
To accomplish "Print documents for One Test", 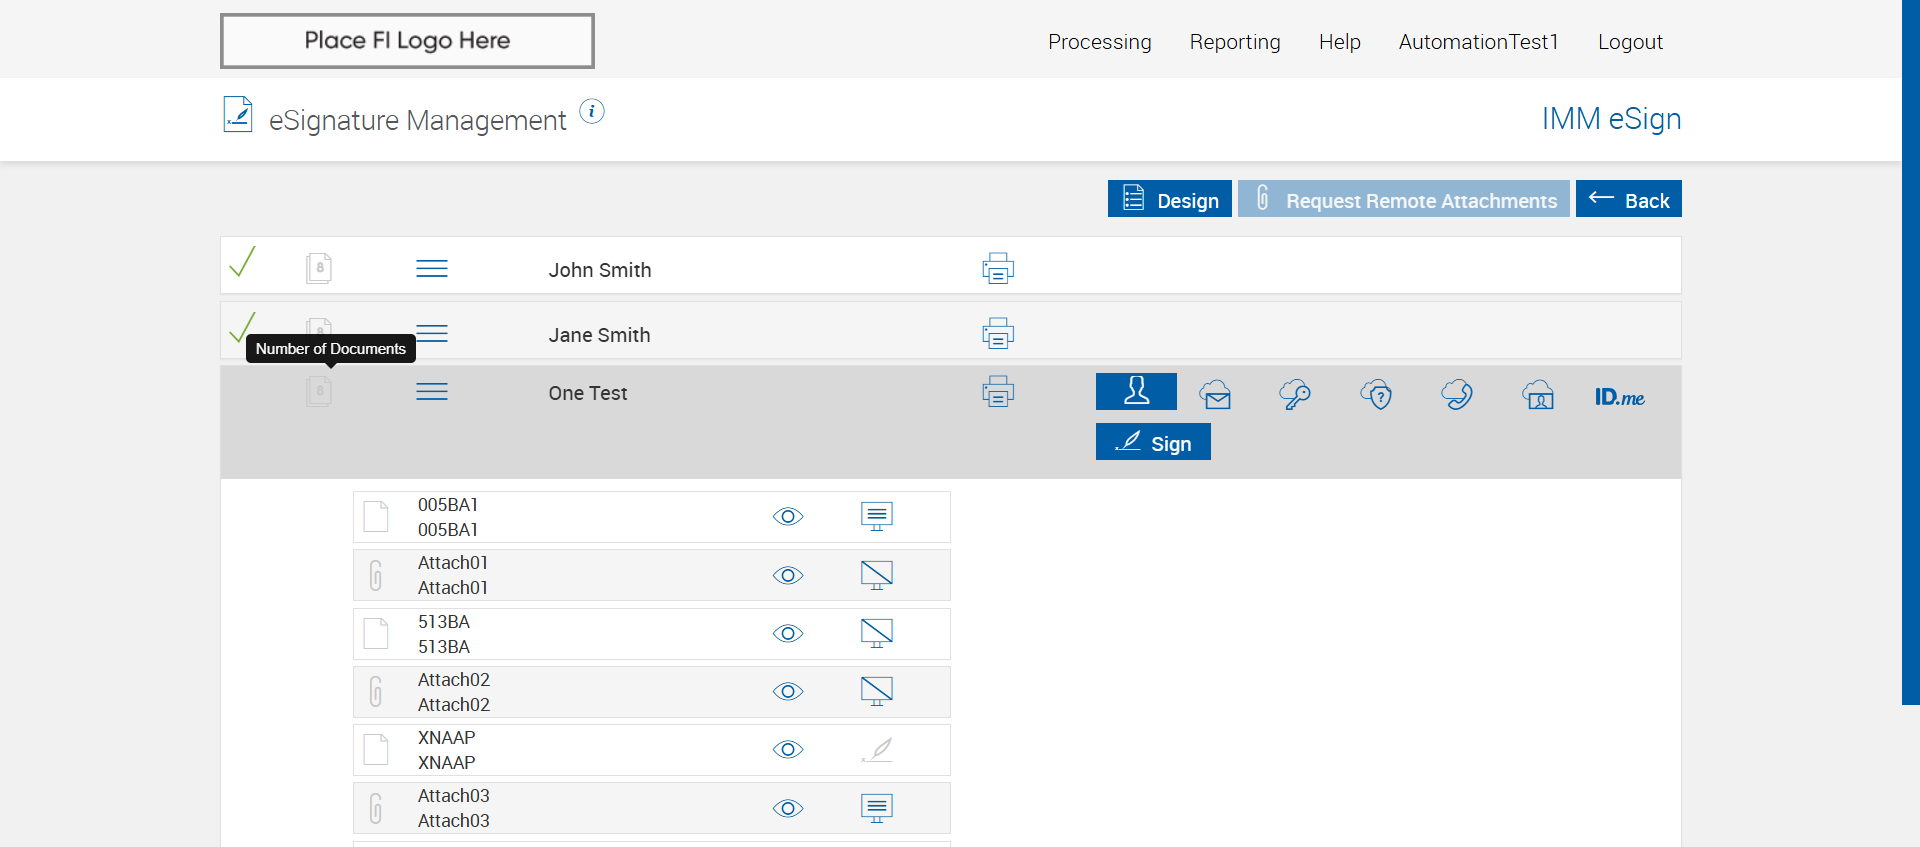I will [998, 391].
